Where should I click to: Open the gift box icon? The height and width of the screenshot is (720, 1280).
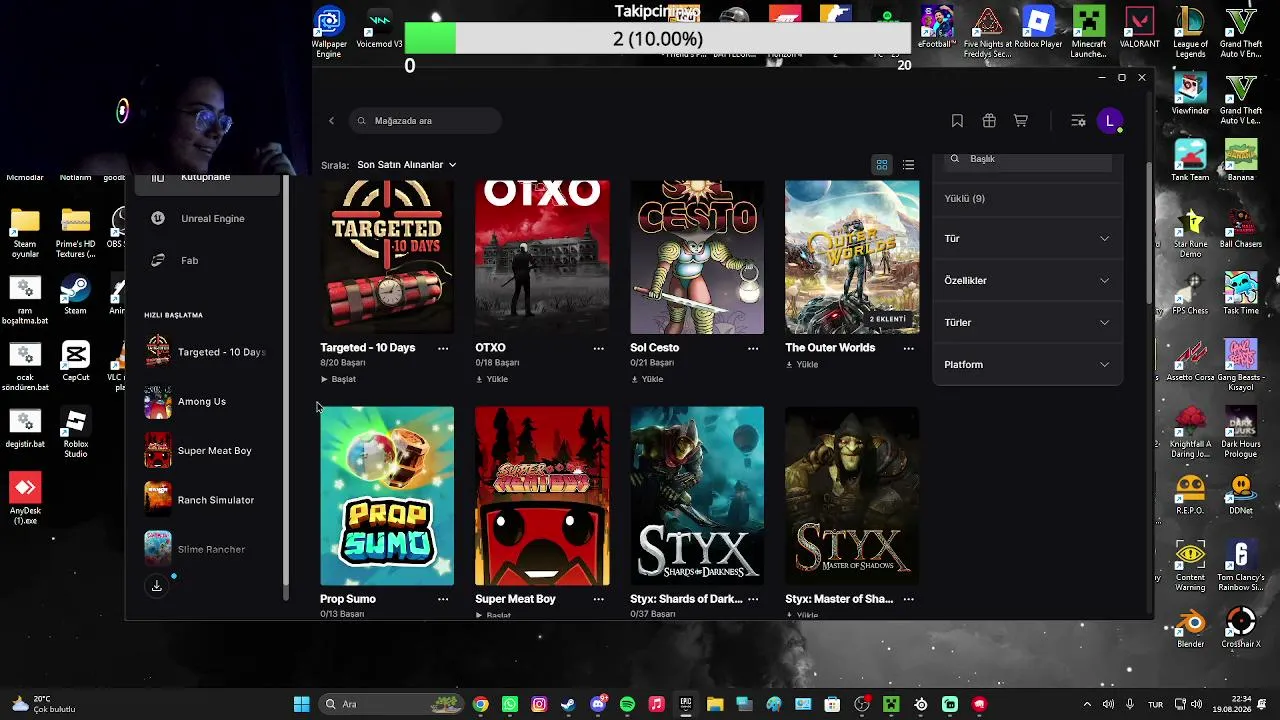989,121
